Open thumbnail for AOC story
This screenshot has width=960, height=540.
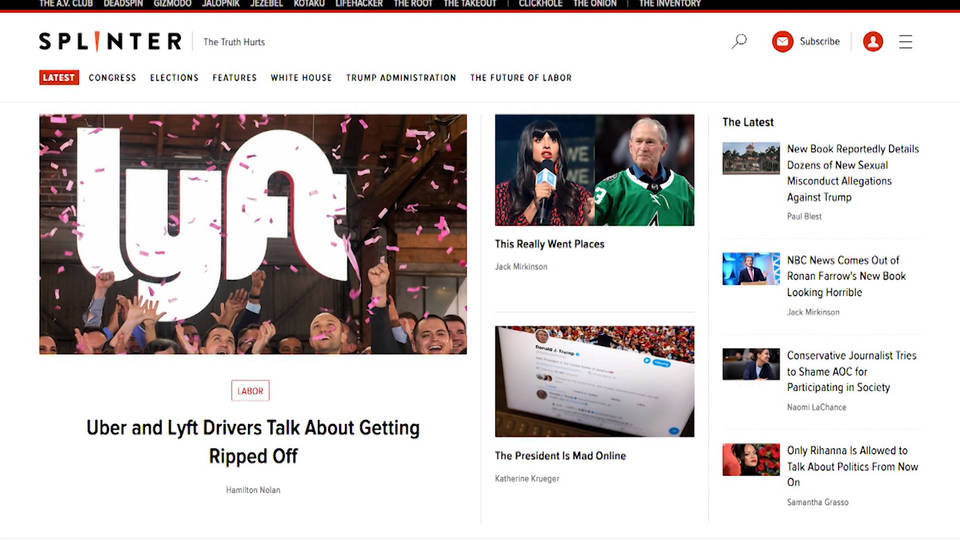(x=751, y=364)
